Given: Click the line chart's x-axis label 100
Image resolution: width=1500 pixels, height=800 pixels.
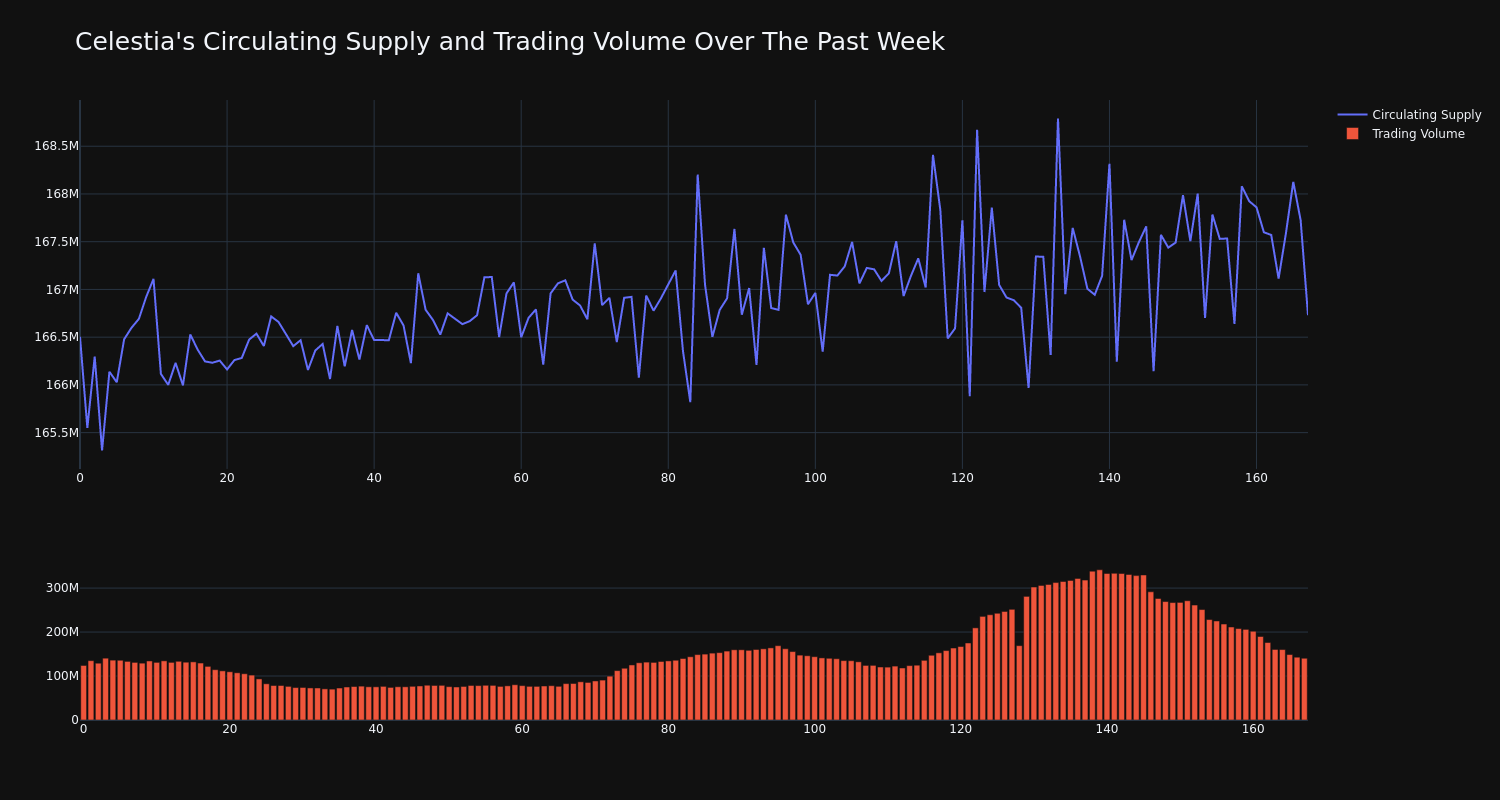Looking at the screenshot, I should tap(815, 478).
